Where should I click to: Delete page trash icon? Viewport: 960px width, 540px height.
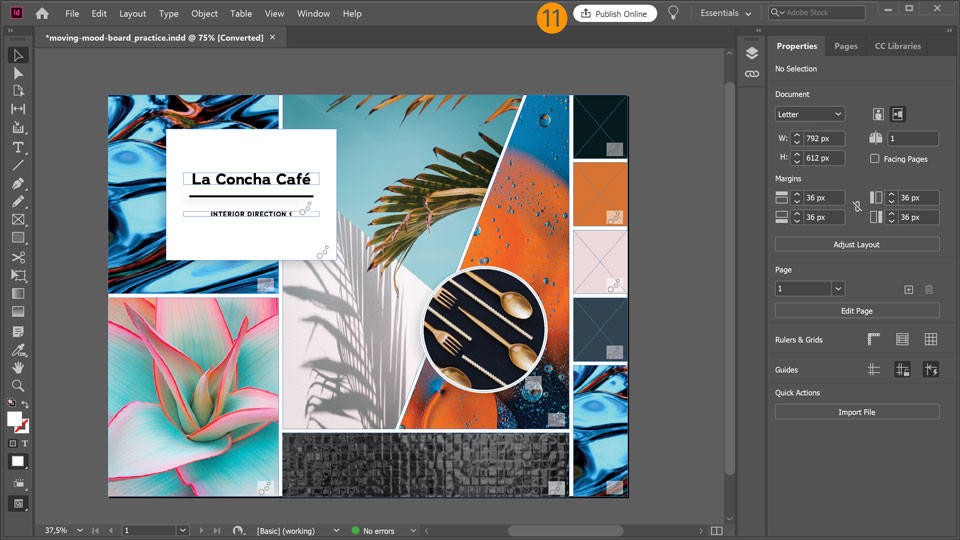[x=929, y=290]
